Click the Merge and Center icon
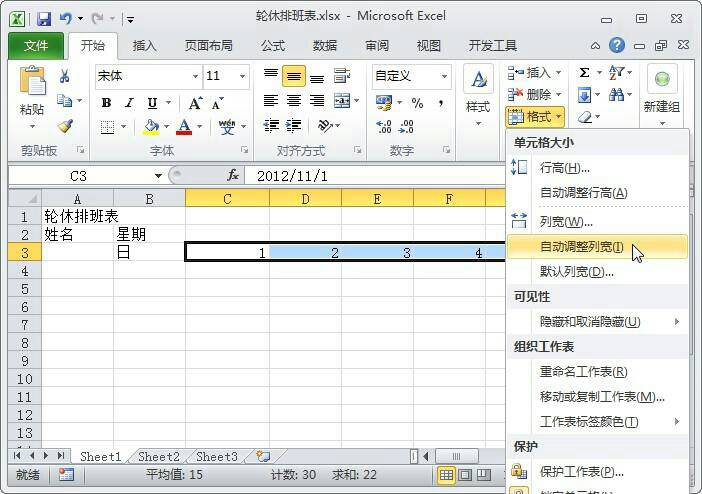This screenshot has height=494, width=702. (341, 101)
